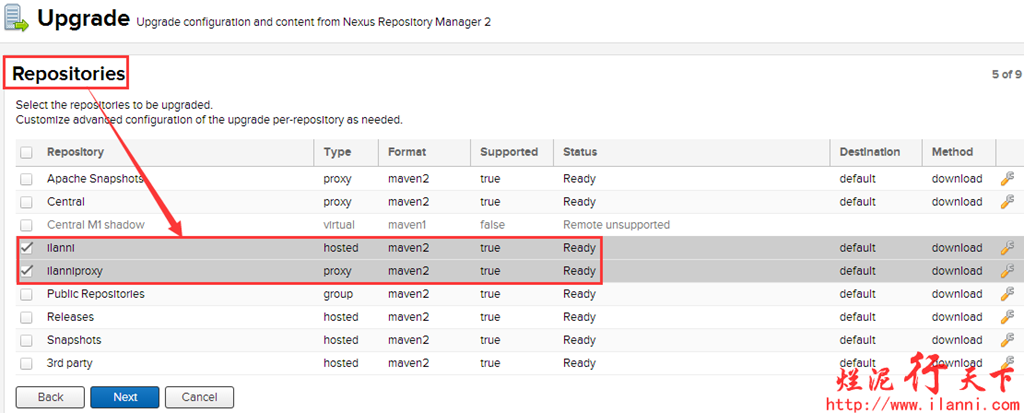Click the Upgrade page icon in header
The height and width of the screenshot is (413, 1024).
click(17, 19)
